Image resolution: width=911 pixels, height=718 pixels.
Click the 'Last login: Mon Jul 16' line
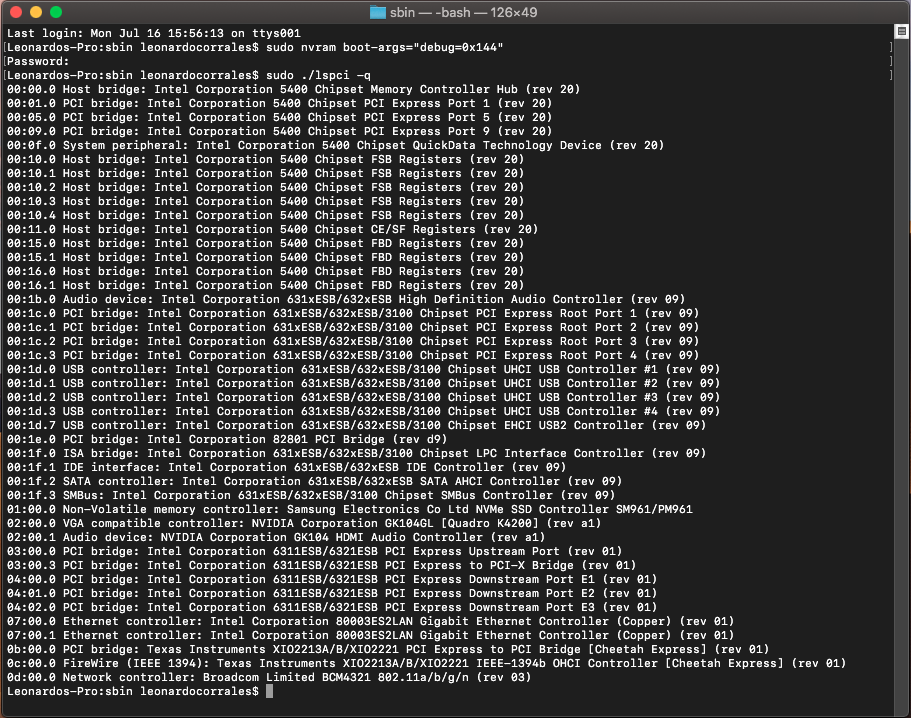point(154,33)
